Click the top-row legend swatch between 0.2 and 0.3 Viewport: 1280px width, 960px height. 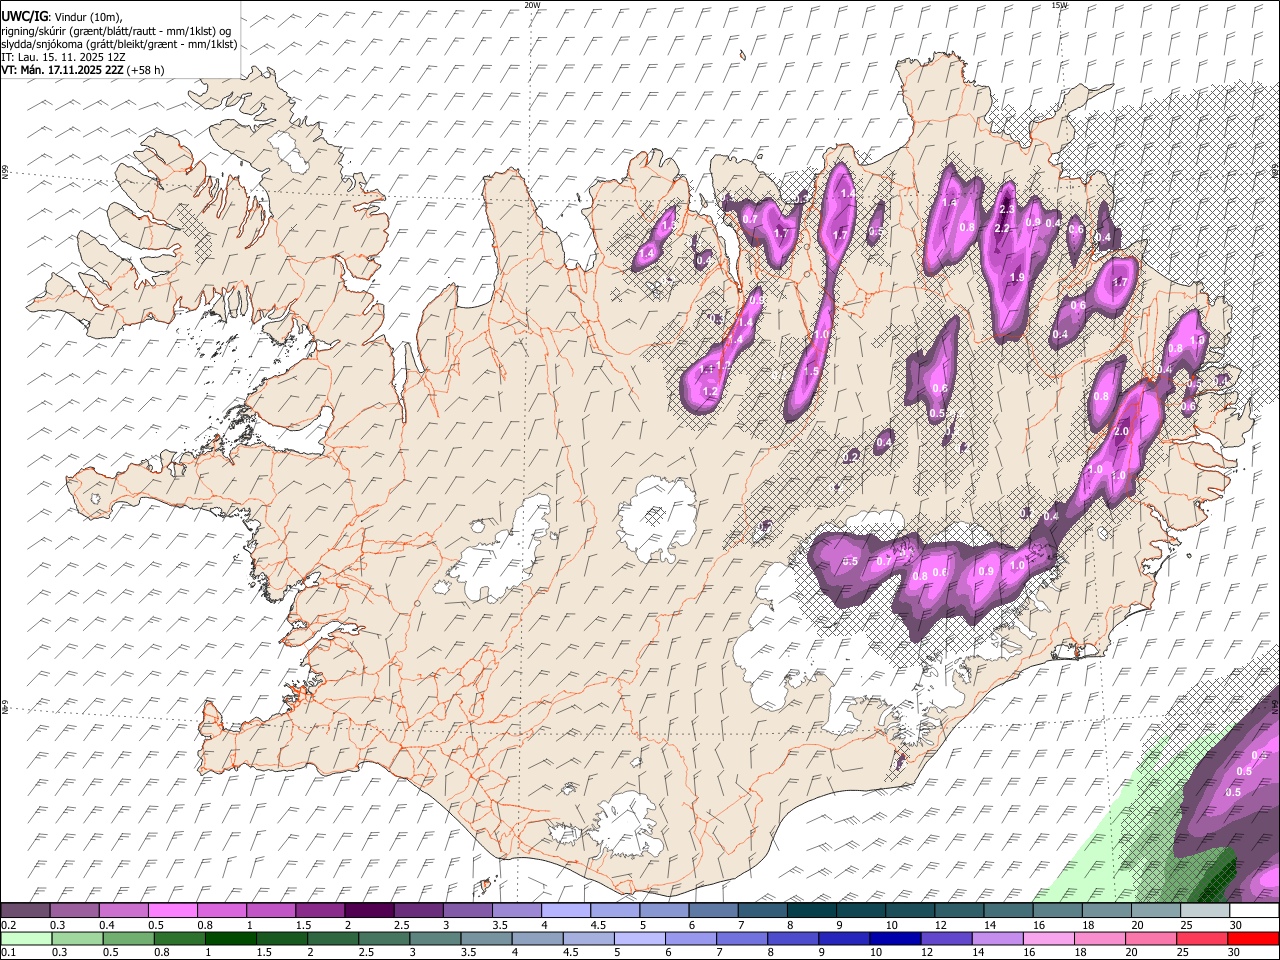pyautogui.click(x=25, y=911)
